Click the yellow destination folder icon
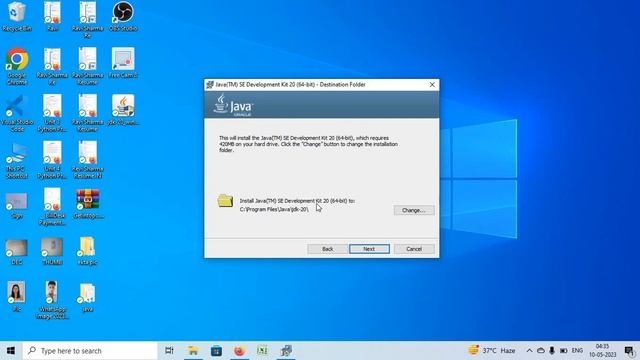The image size is (640, 360). coord(225,201)
